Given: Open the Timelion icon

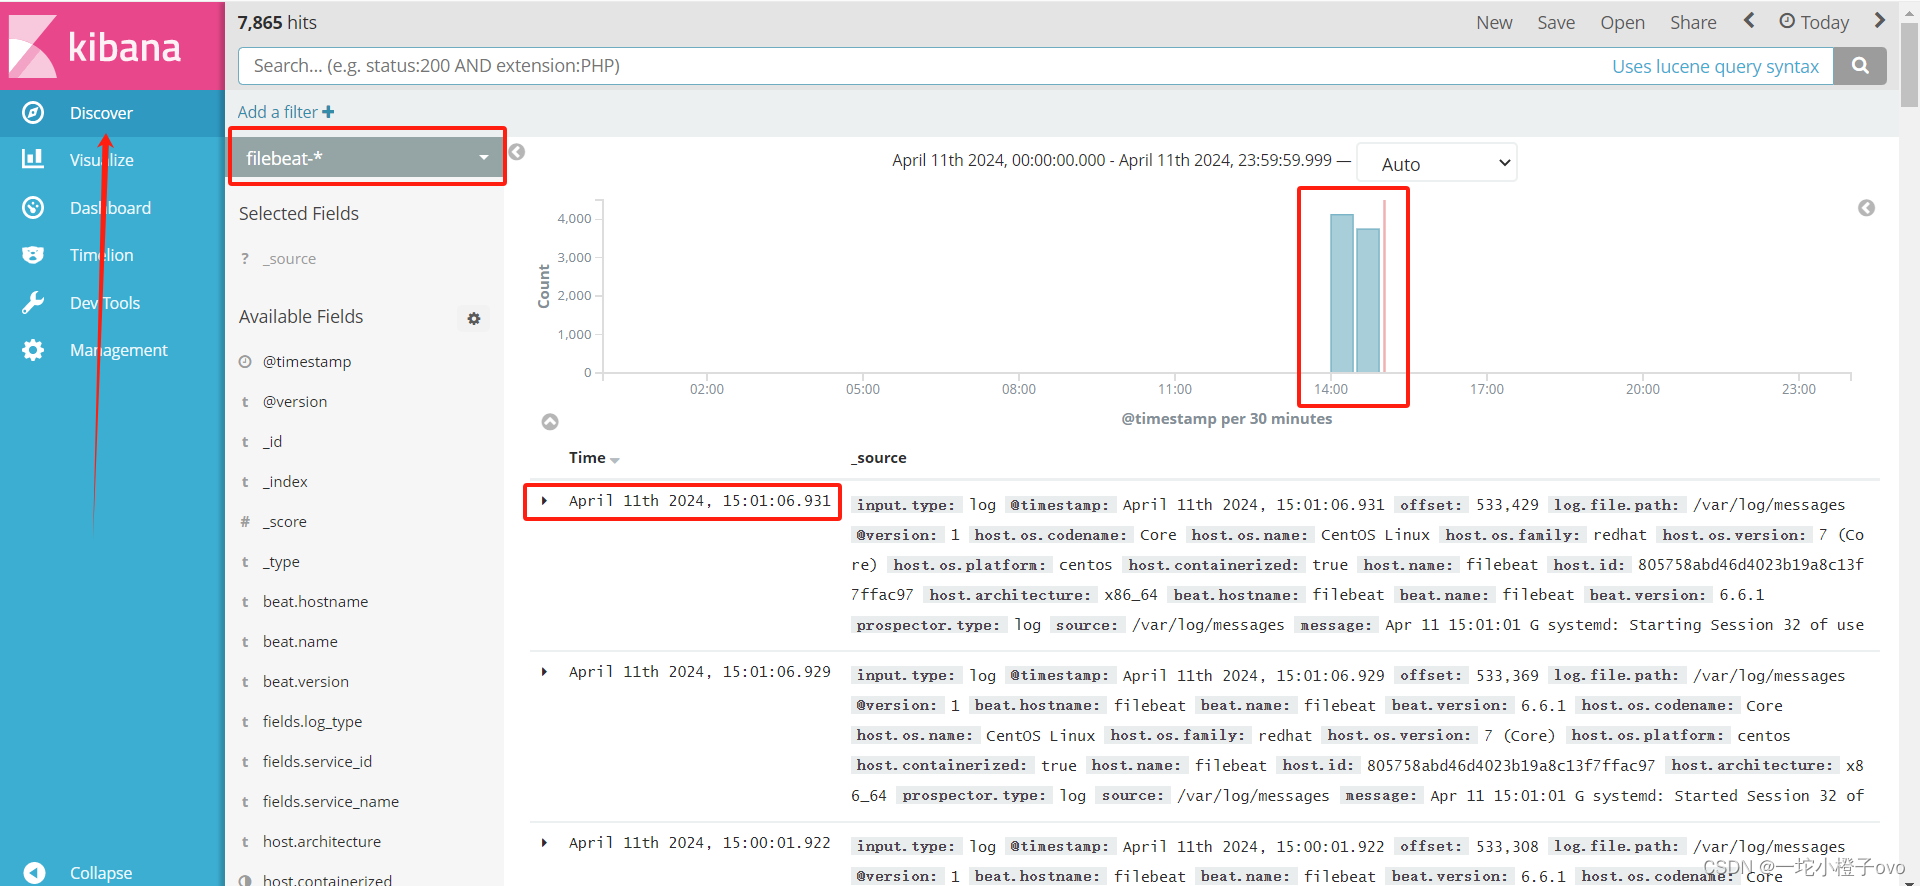Looking at the screenshot, I should click(33, 255).
